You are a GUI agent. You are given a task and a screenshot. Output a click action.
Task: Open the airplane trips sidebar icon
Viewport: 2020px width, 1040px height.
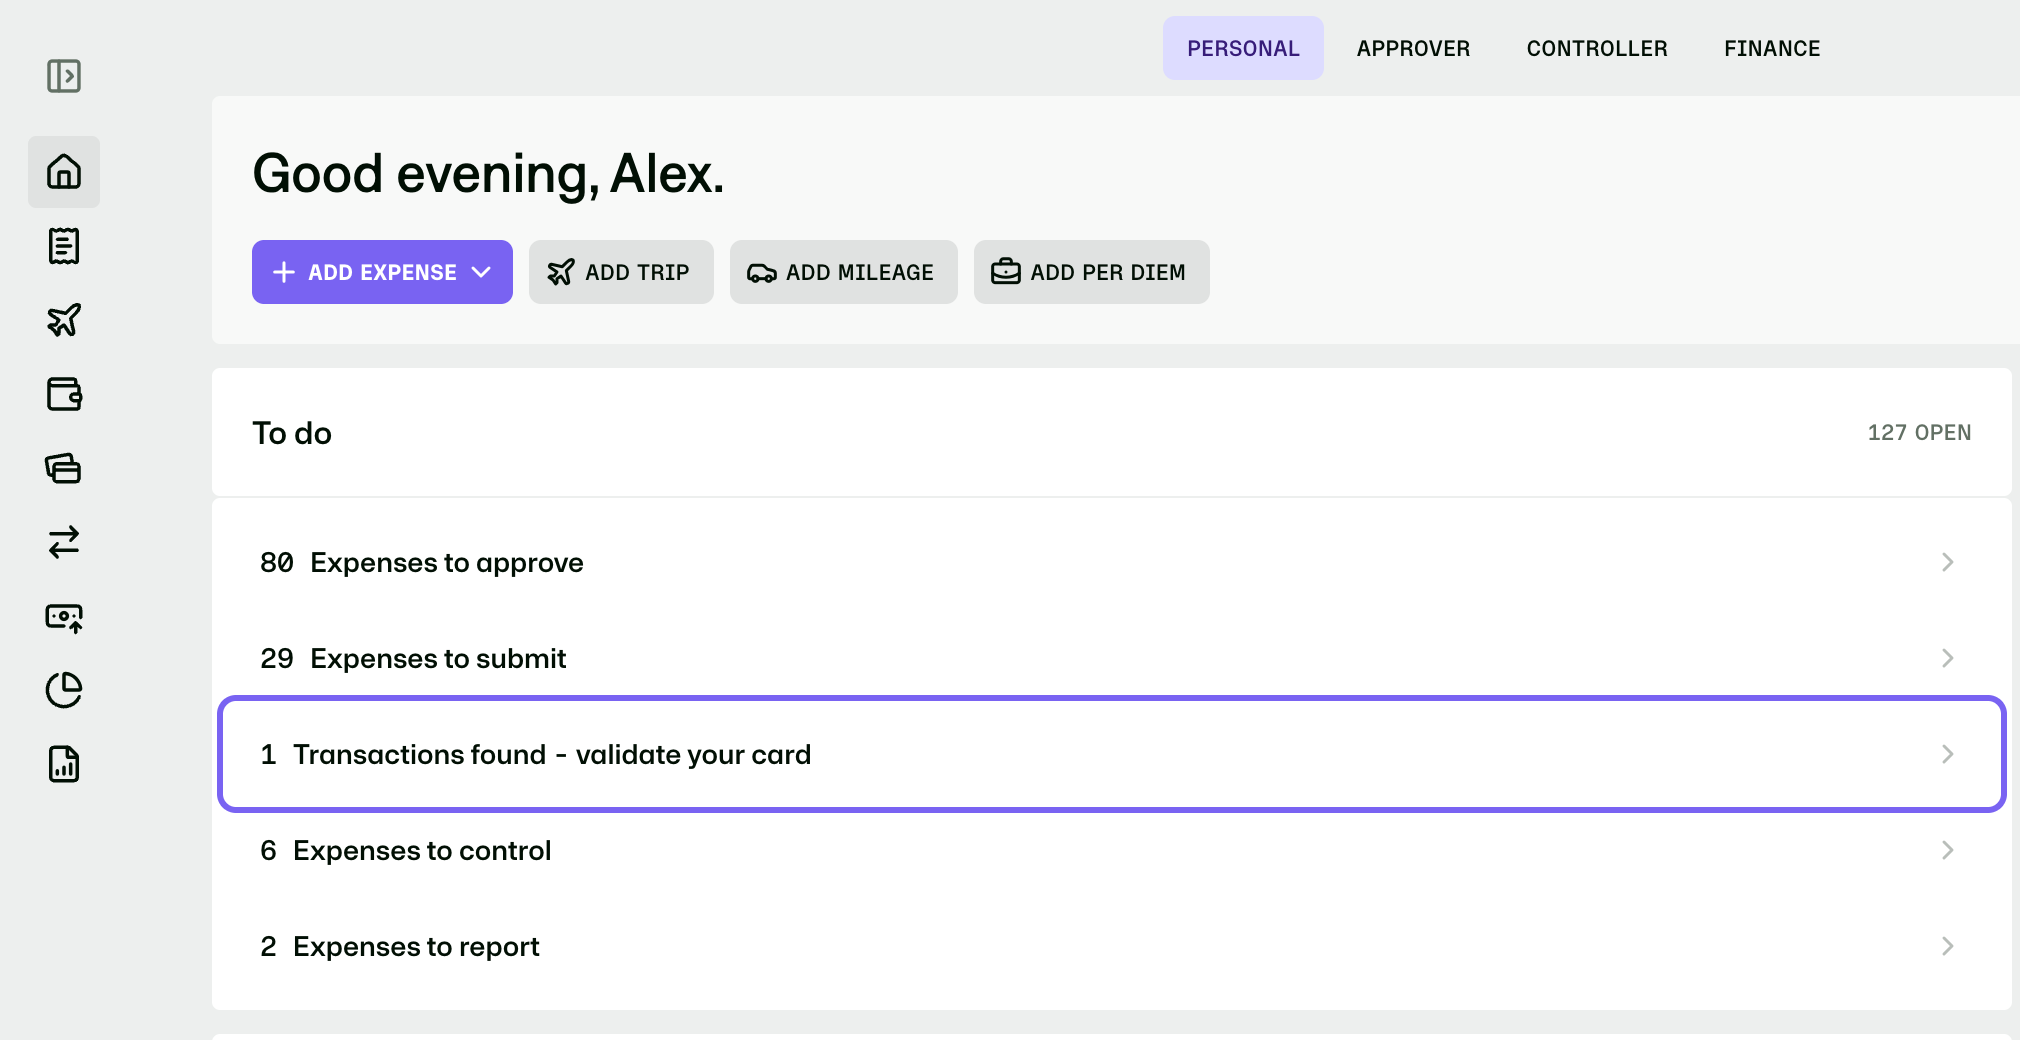tap(64, 320)
